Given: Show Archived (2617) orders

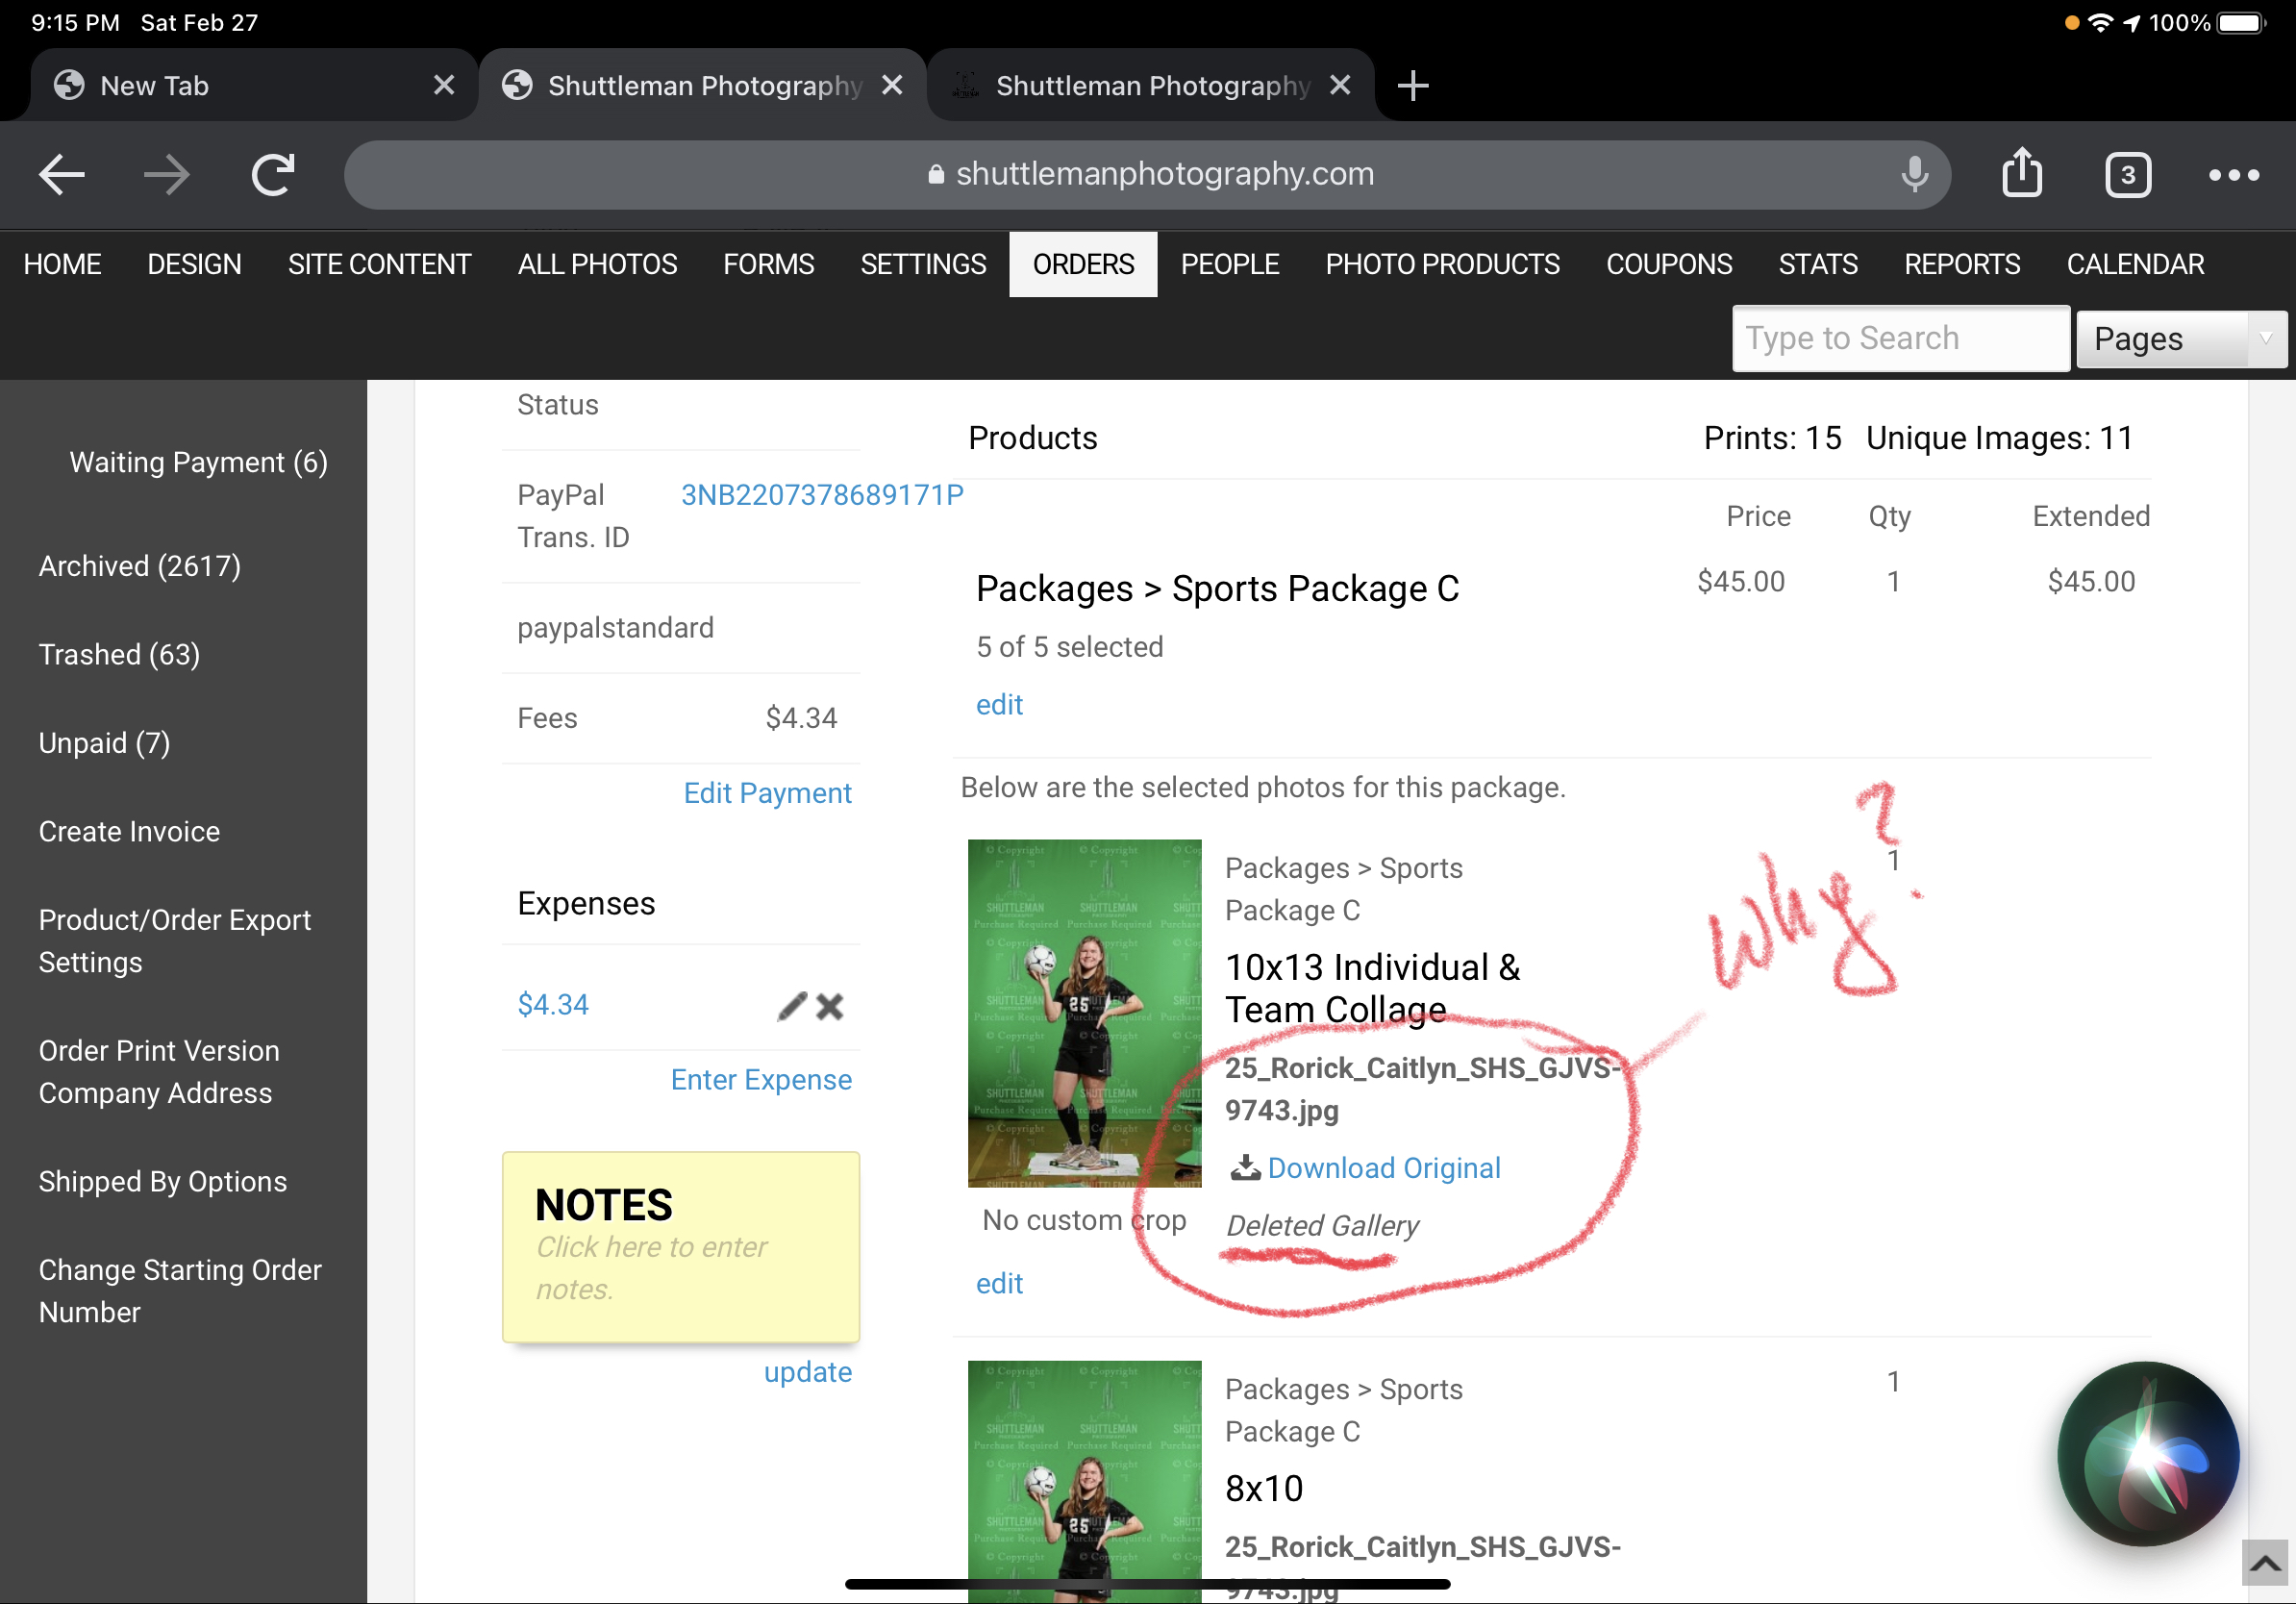Looking at the screenshot, I should tap(139, 566).
